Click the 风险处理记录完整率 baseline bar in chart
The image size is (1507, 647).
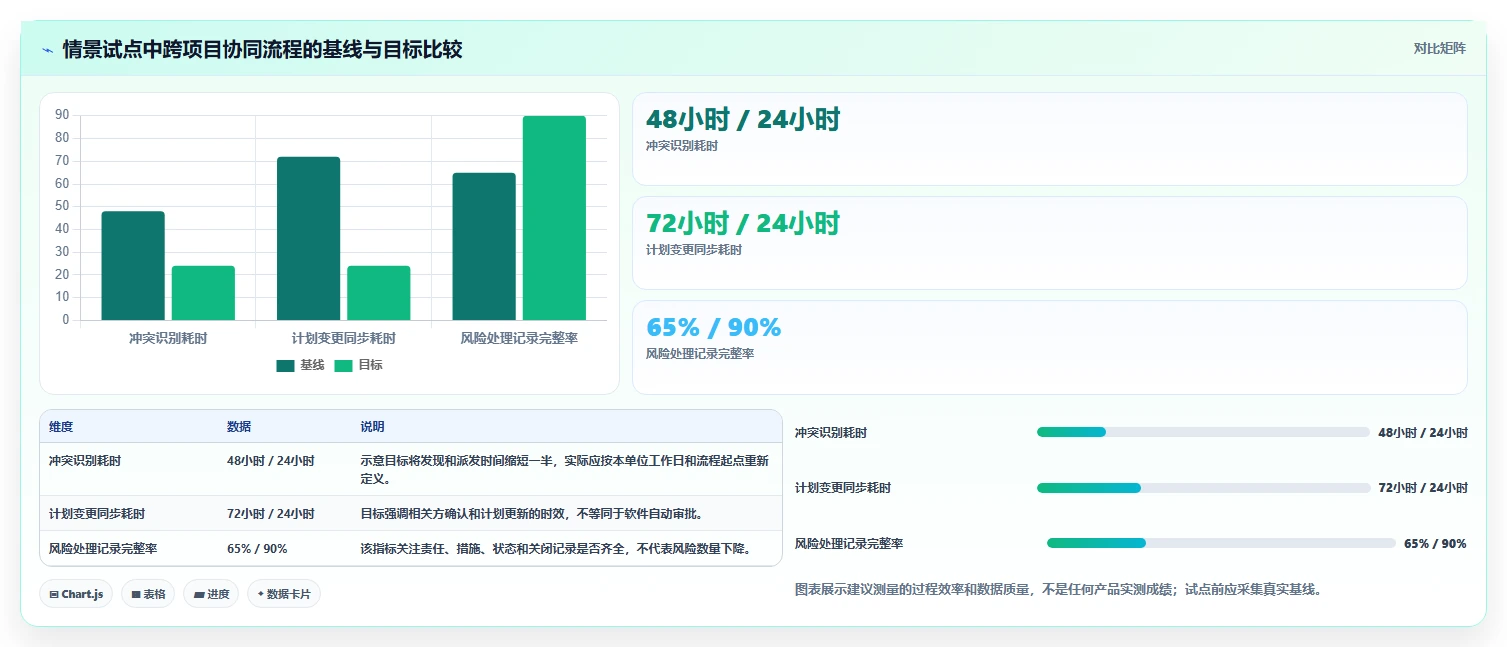point(484,246)
